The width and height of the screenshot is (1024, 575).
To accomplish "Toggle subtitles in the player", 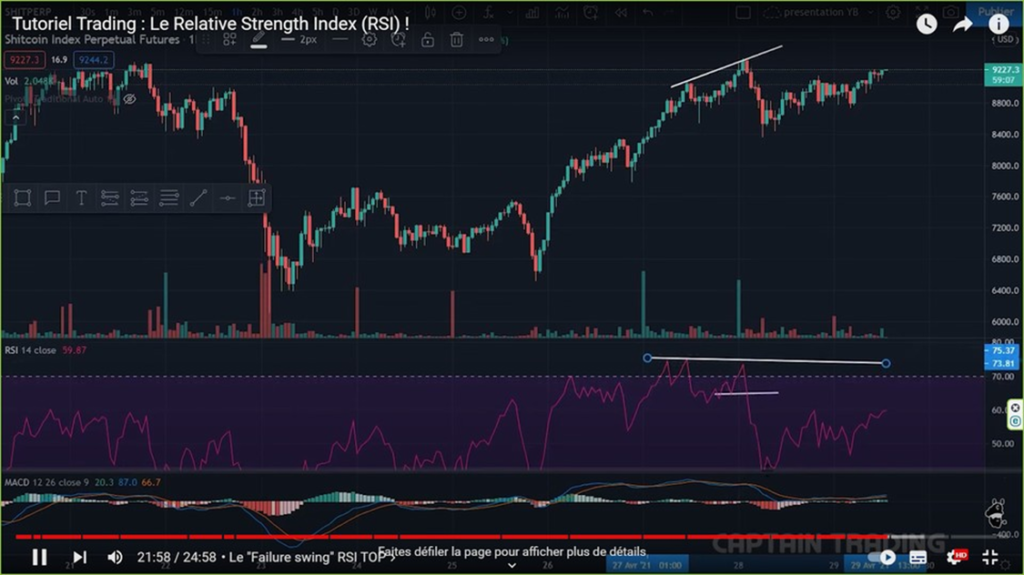I will (918, 557).
